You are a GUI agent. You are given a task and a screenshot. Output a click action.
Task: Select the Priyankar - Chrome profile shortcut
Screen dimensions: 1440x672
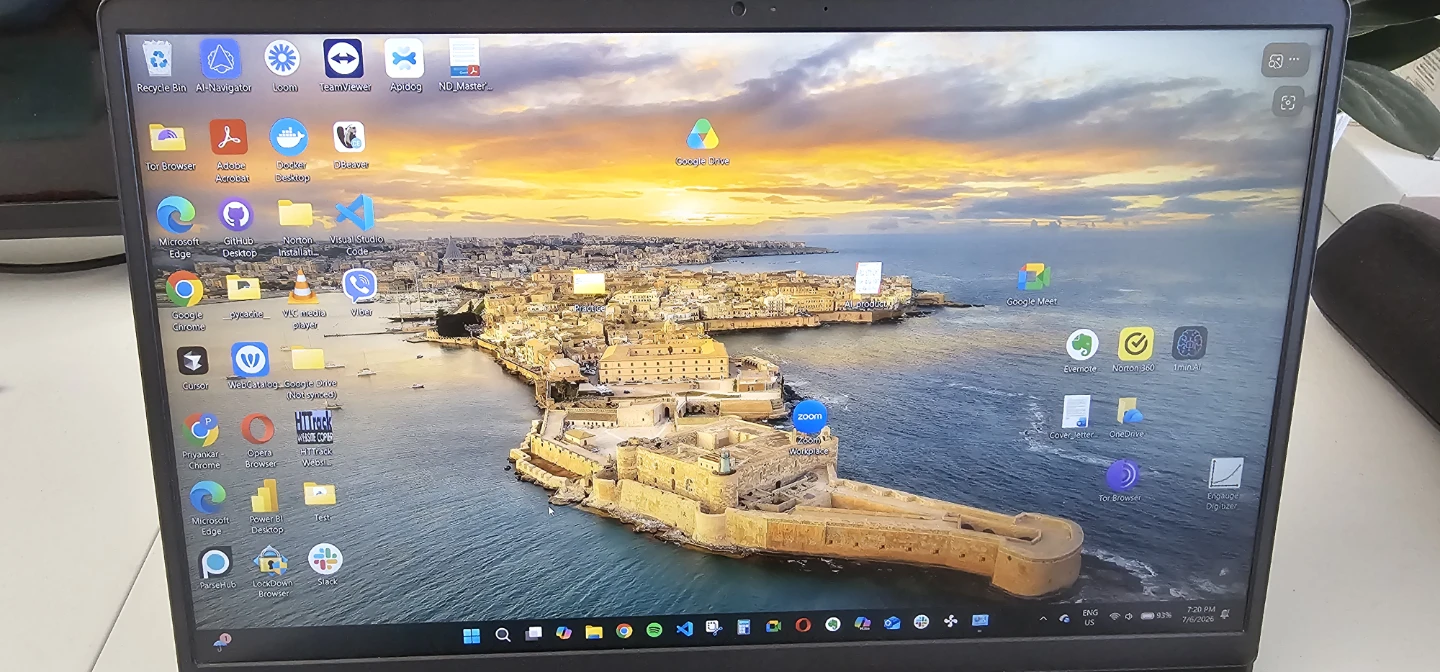(202, 441)
